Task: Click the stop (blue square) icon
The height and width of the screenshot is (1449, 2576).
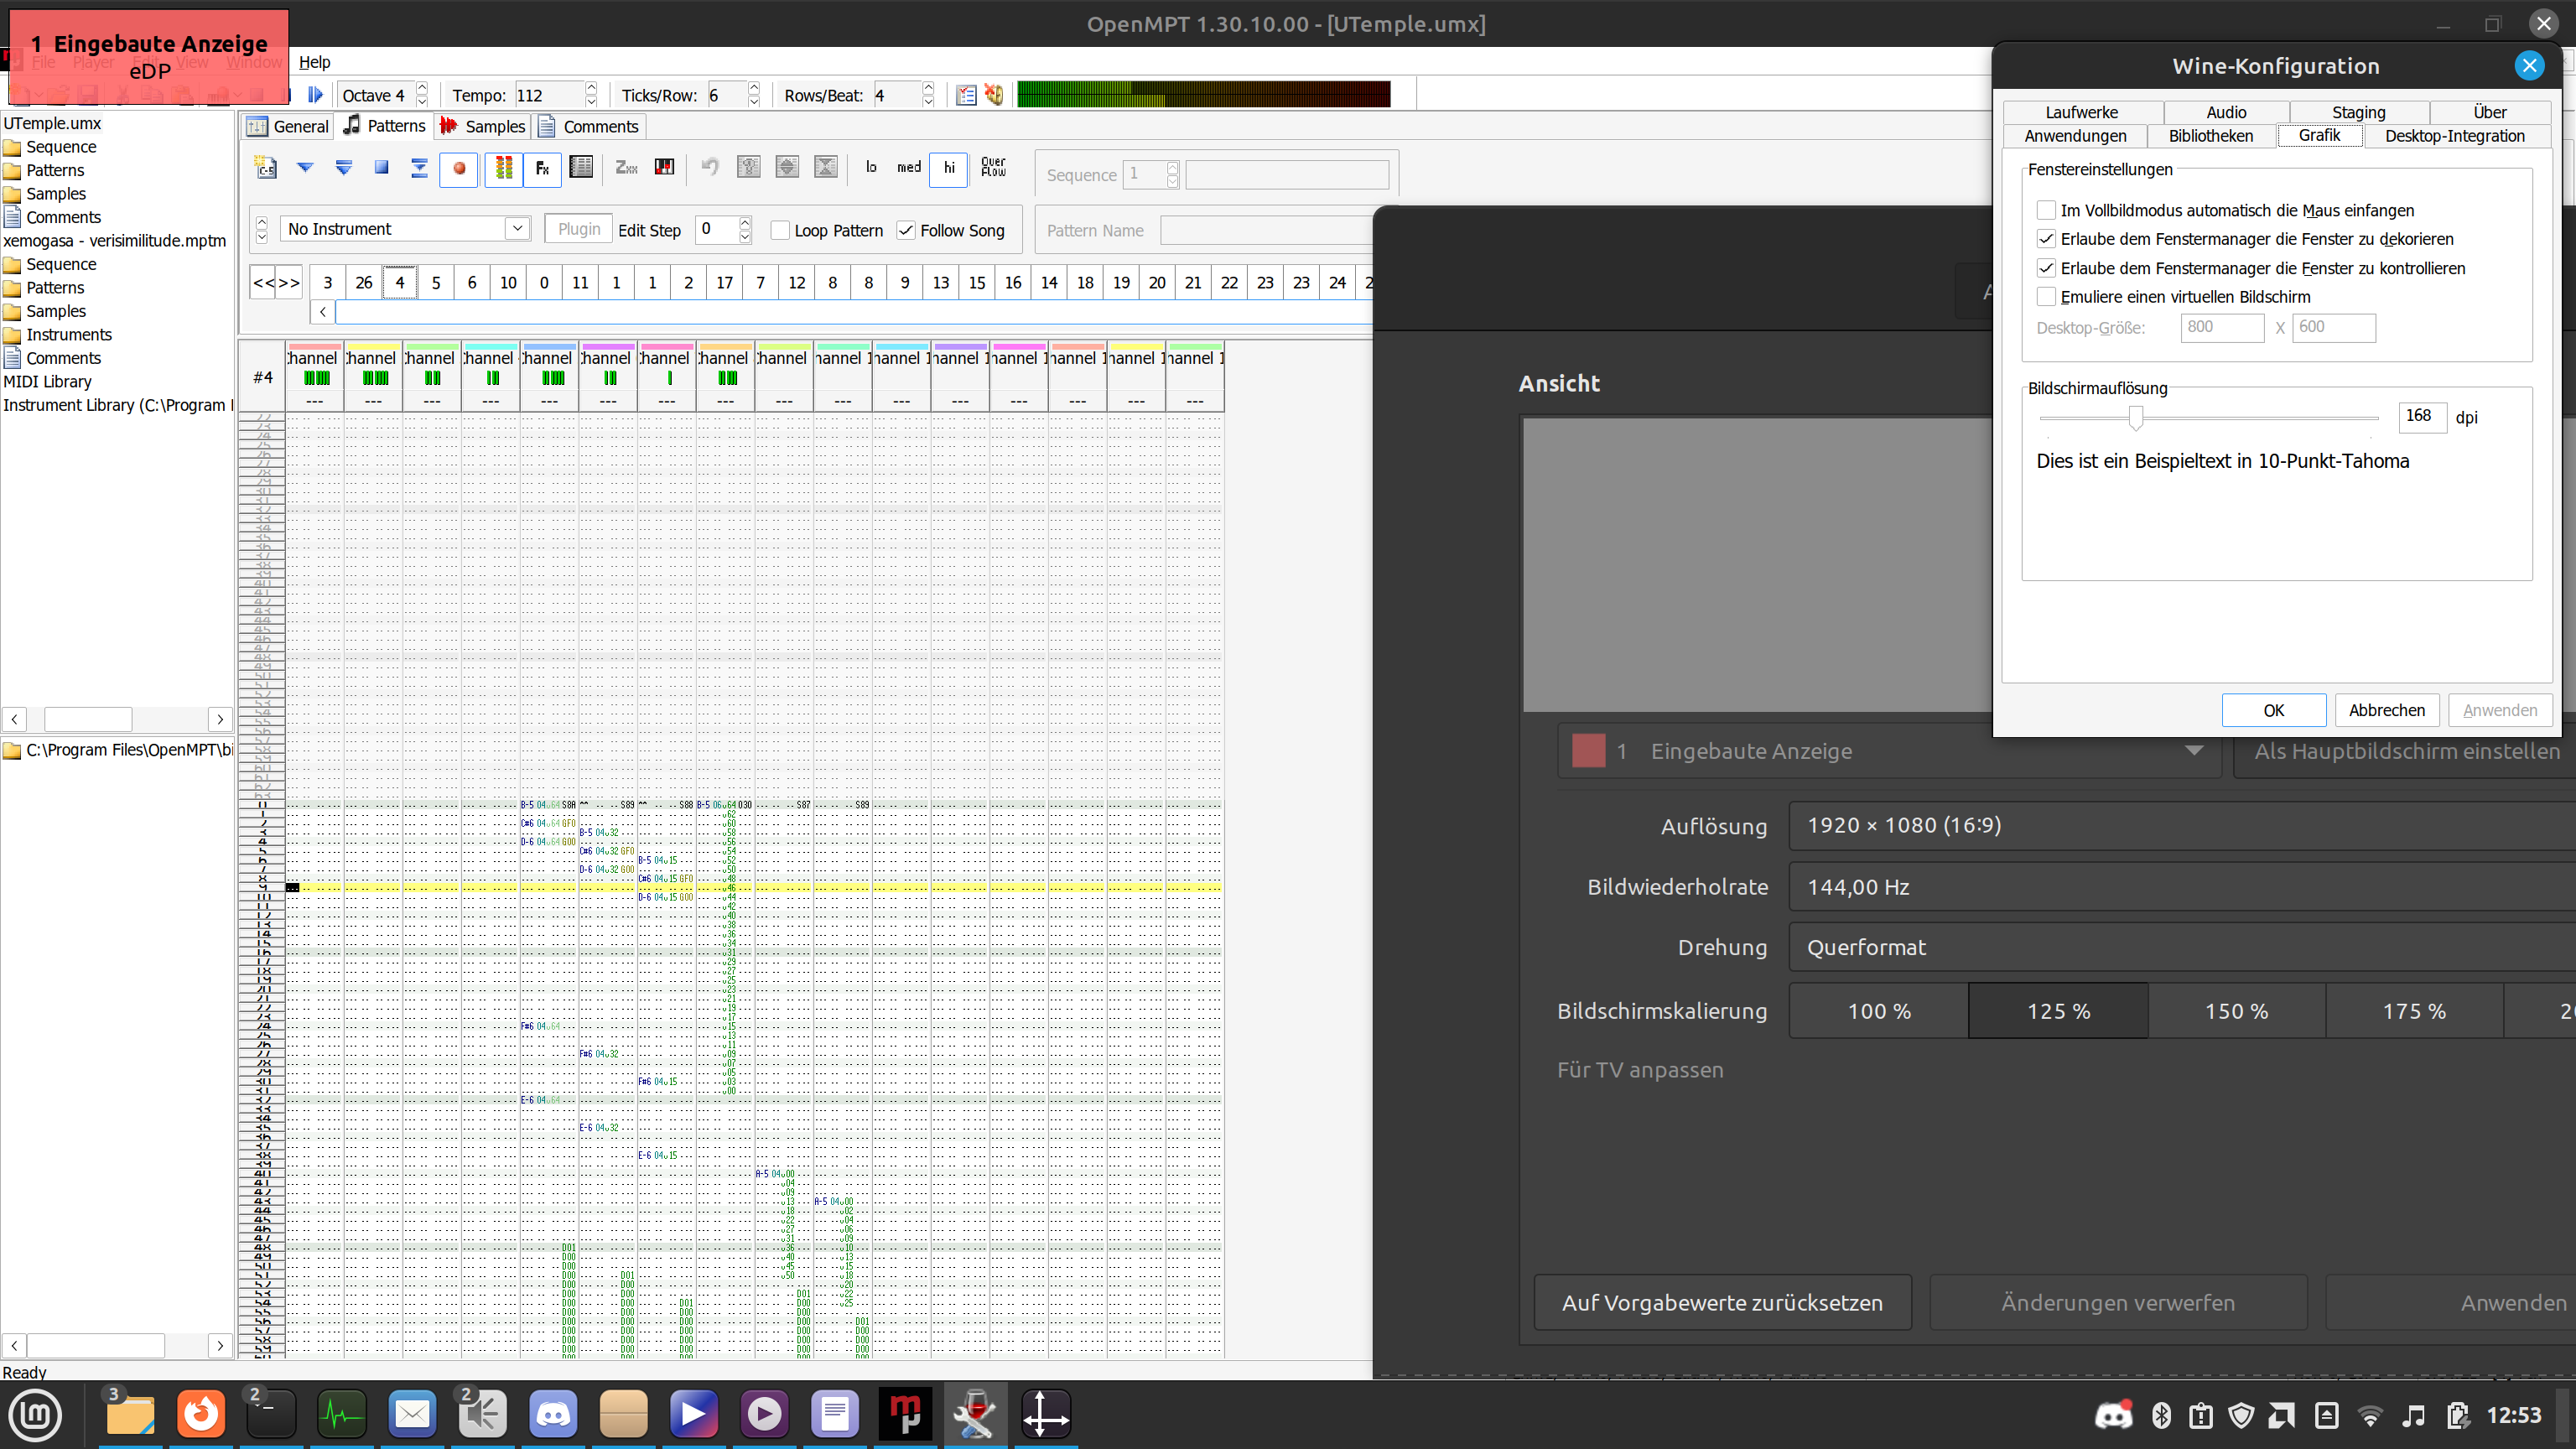Action: (x=381, y=168)
